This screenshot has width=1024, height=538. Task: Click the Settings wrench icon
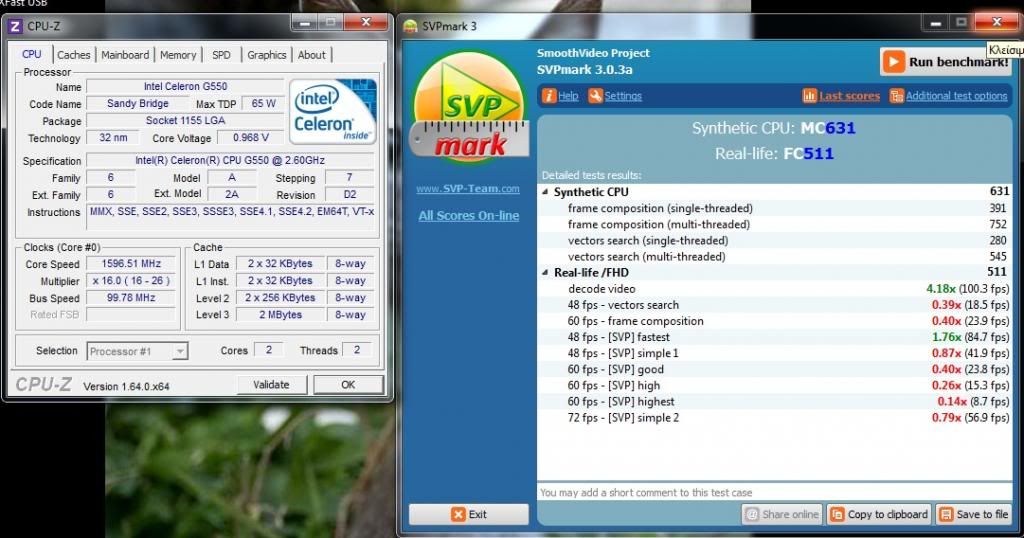pyautogui.click(x=595, y=96)
